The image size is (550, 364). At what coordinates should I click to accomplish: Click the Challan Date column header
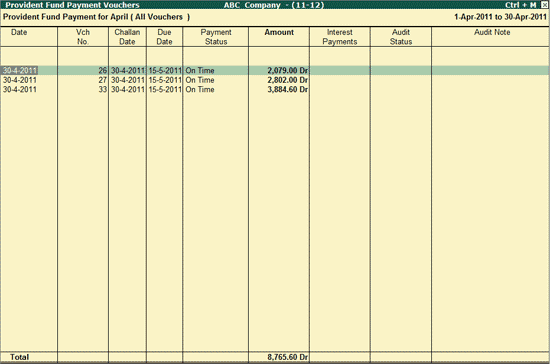click(127, 37)
